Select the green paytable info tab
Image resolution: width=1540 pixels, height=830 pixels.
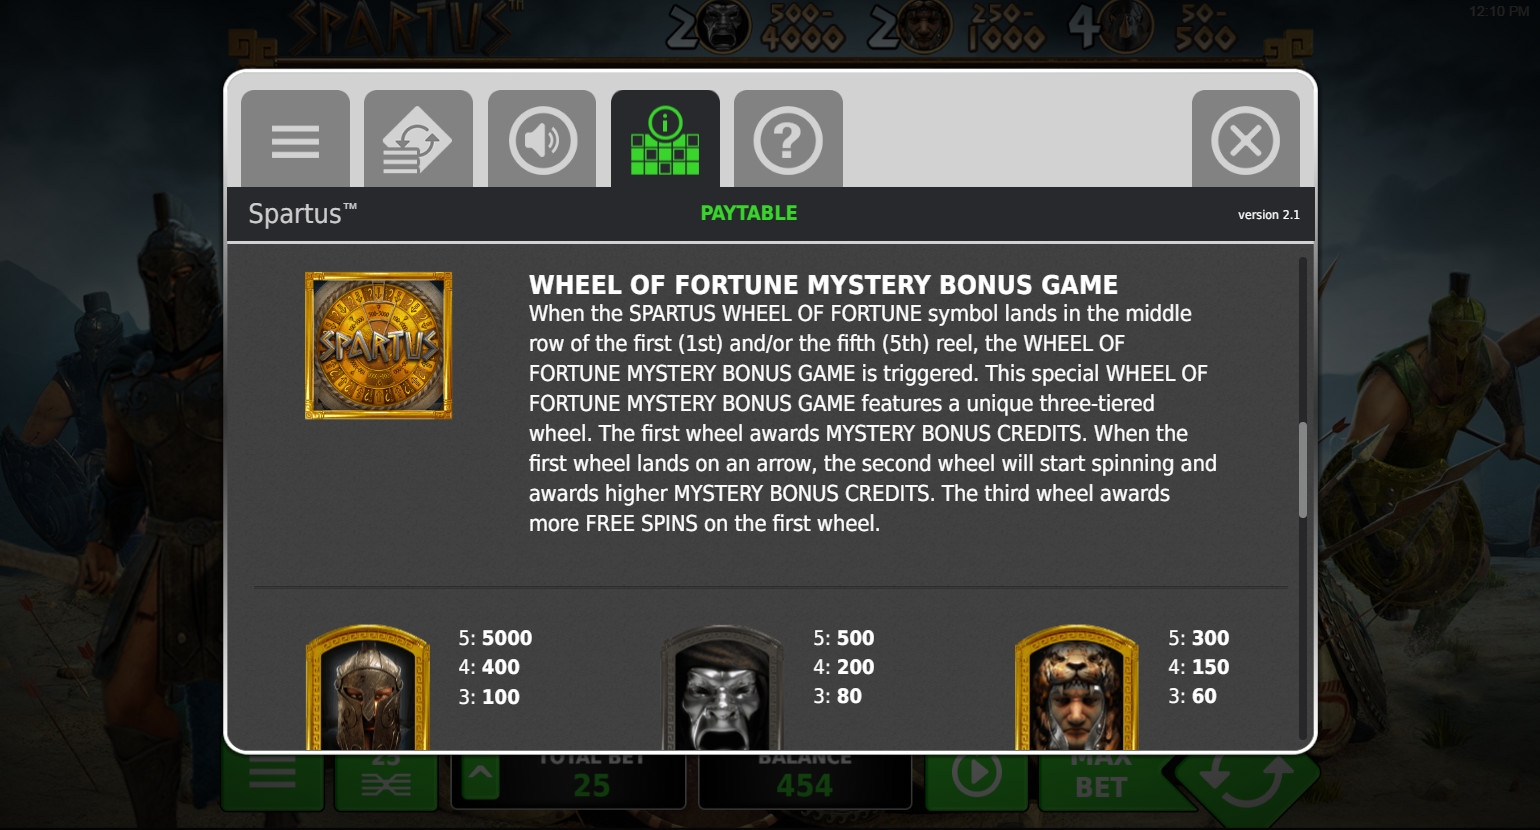[x=665, y=139]
